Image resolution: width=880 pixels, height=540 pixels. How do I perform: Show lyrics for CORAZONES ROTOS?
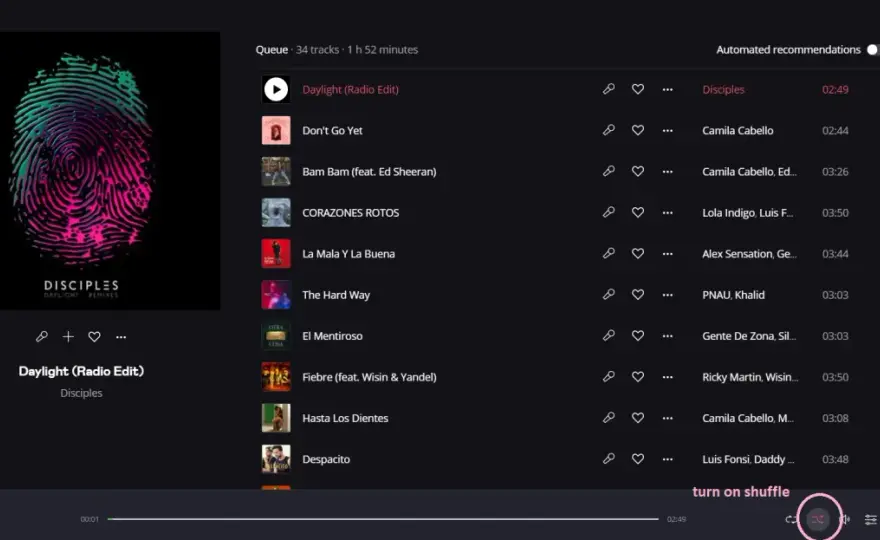[x=608, y=212]
